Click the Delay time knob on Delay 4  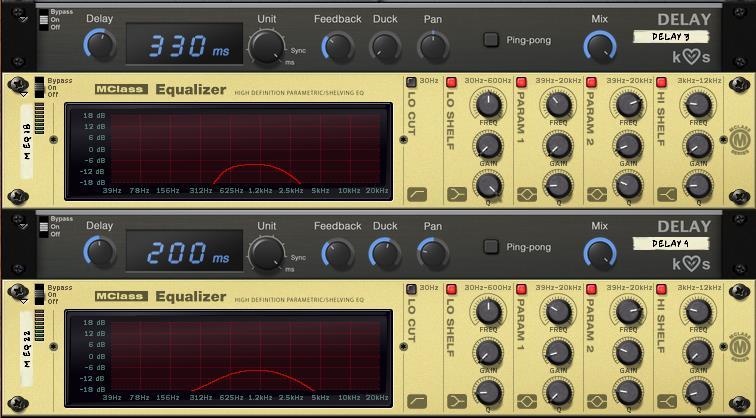pos(100,251)
